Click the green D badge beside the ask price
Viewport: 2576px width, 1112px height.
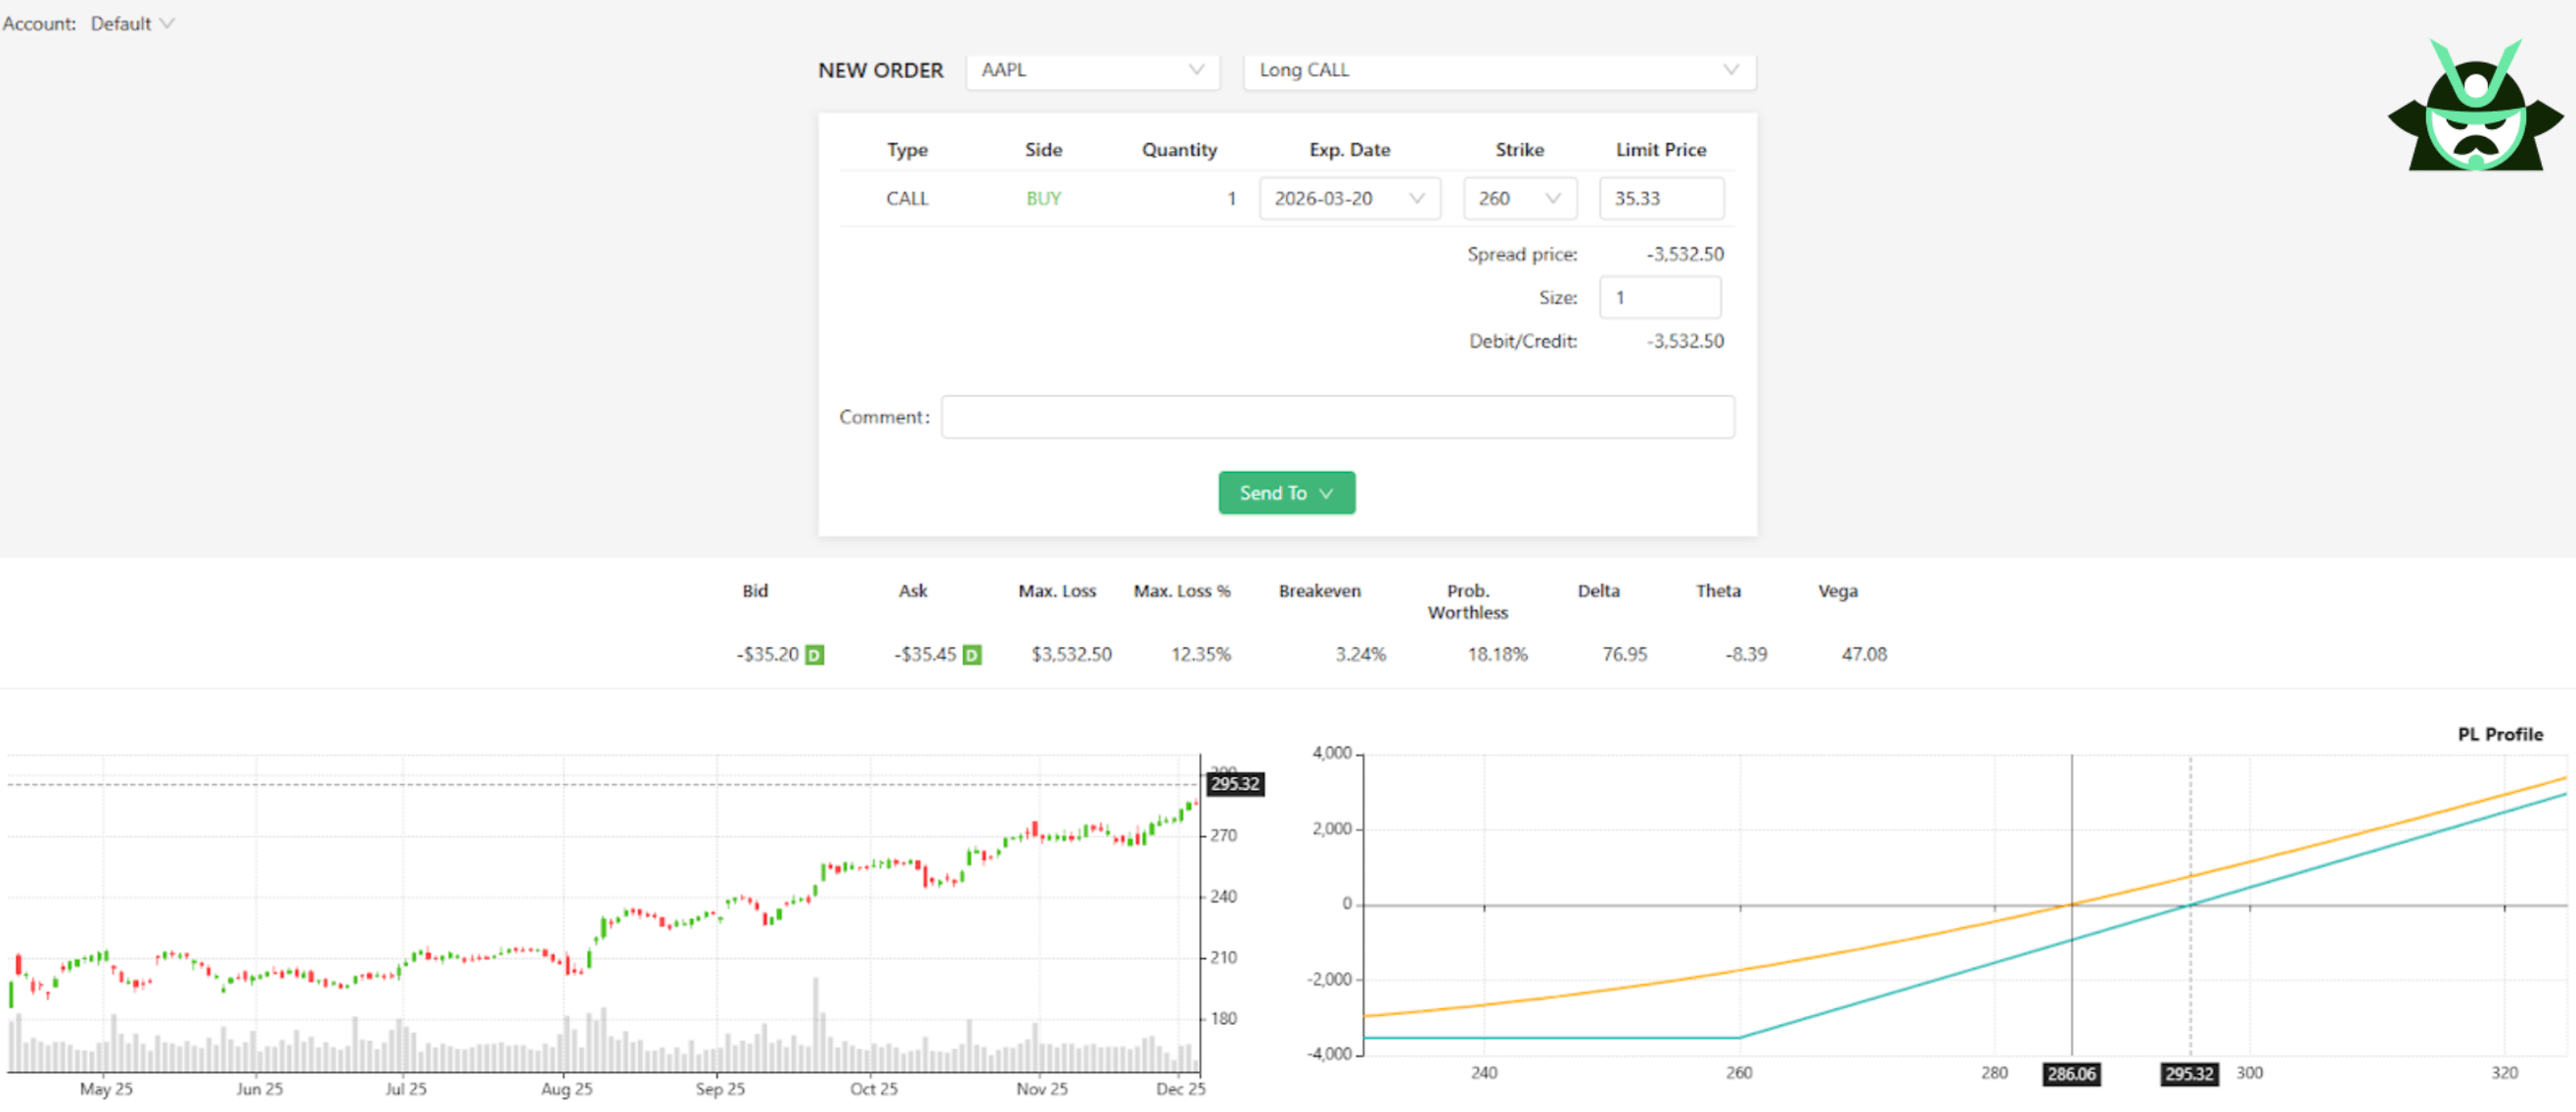coord(971,654)
